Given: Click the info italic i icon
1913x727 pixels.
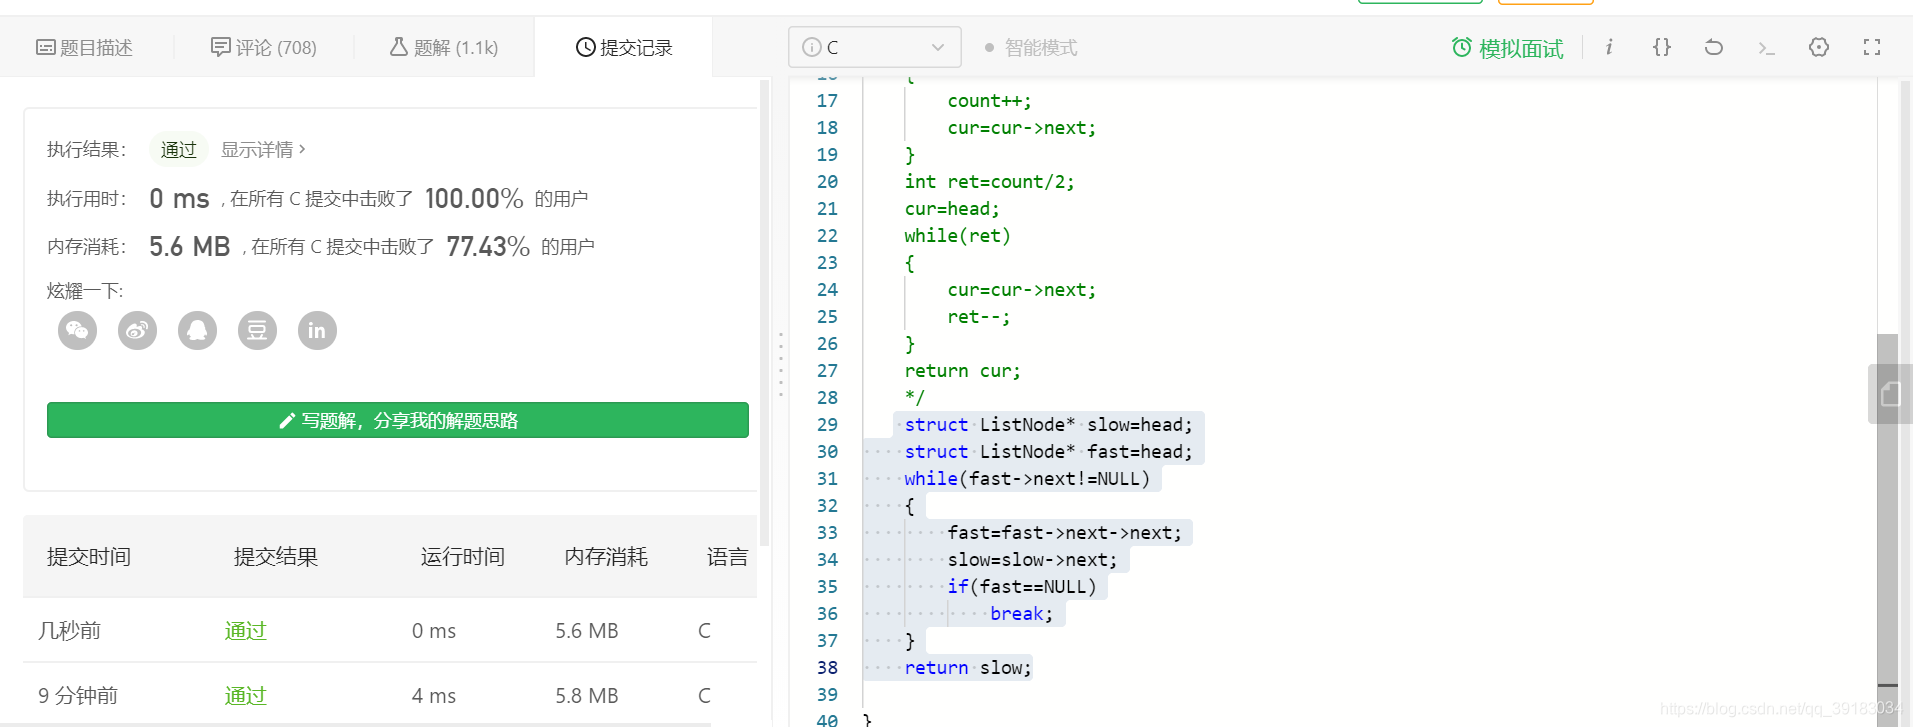Looking at the screenshot, I should pyautogui.click(x=1609, y=47).
